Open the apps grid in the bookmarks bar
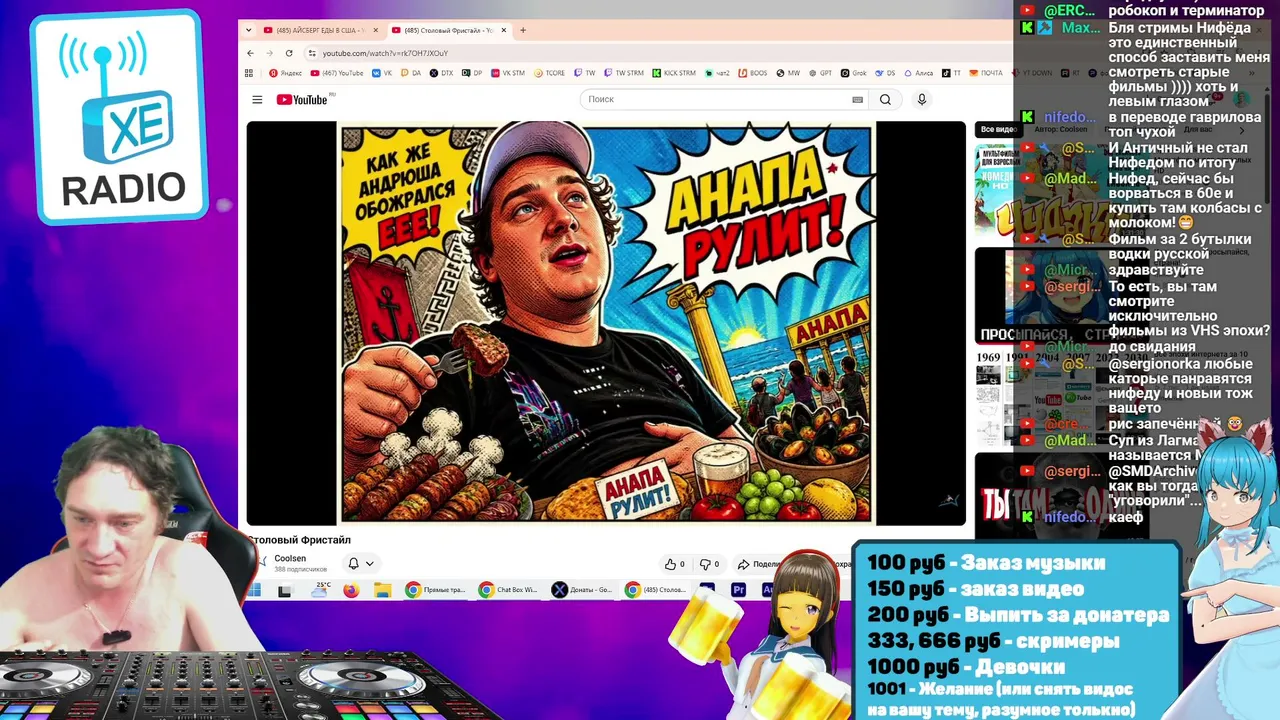The width and height of the screenshot is (1280, 720). tap(249, 73)
